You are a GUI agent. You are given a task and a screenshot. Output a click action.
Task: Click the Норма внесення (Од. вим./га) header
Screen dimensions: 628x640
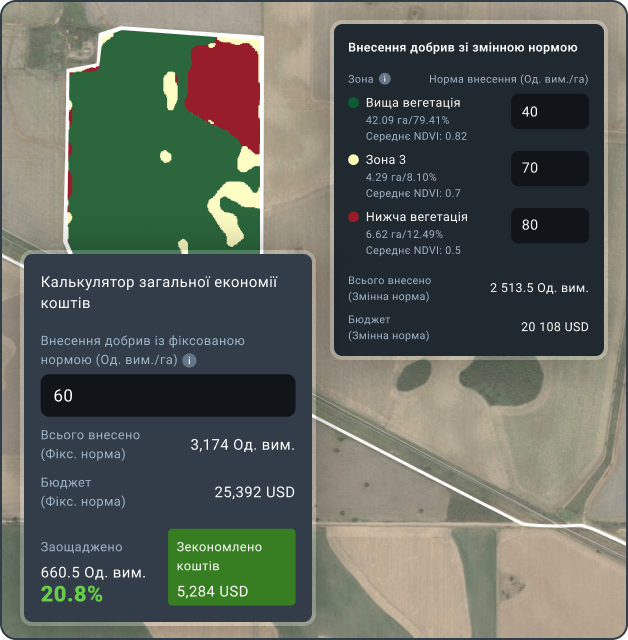point(508,79)
